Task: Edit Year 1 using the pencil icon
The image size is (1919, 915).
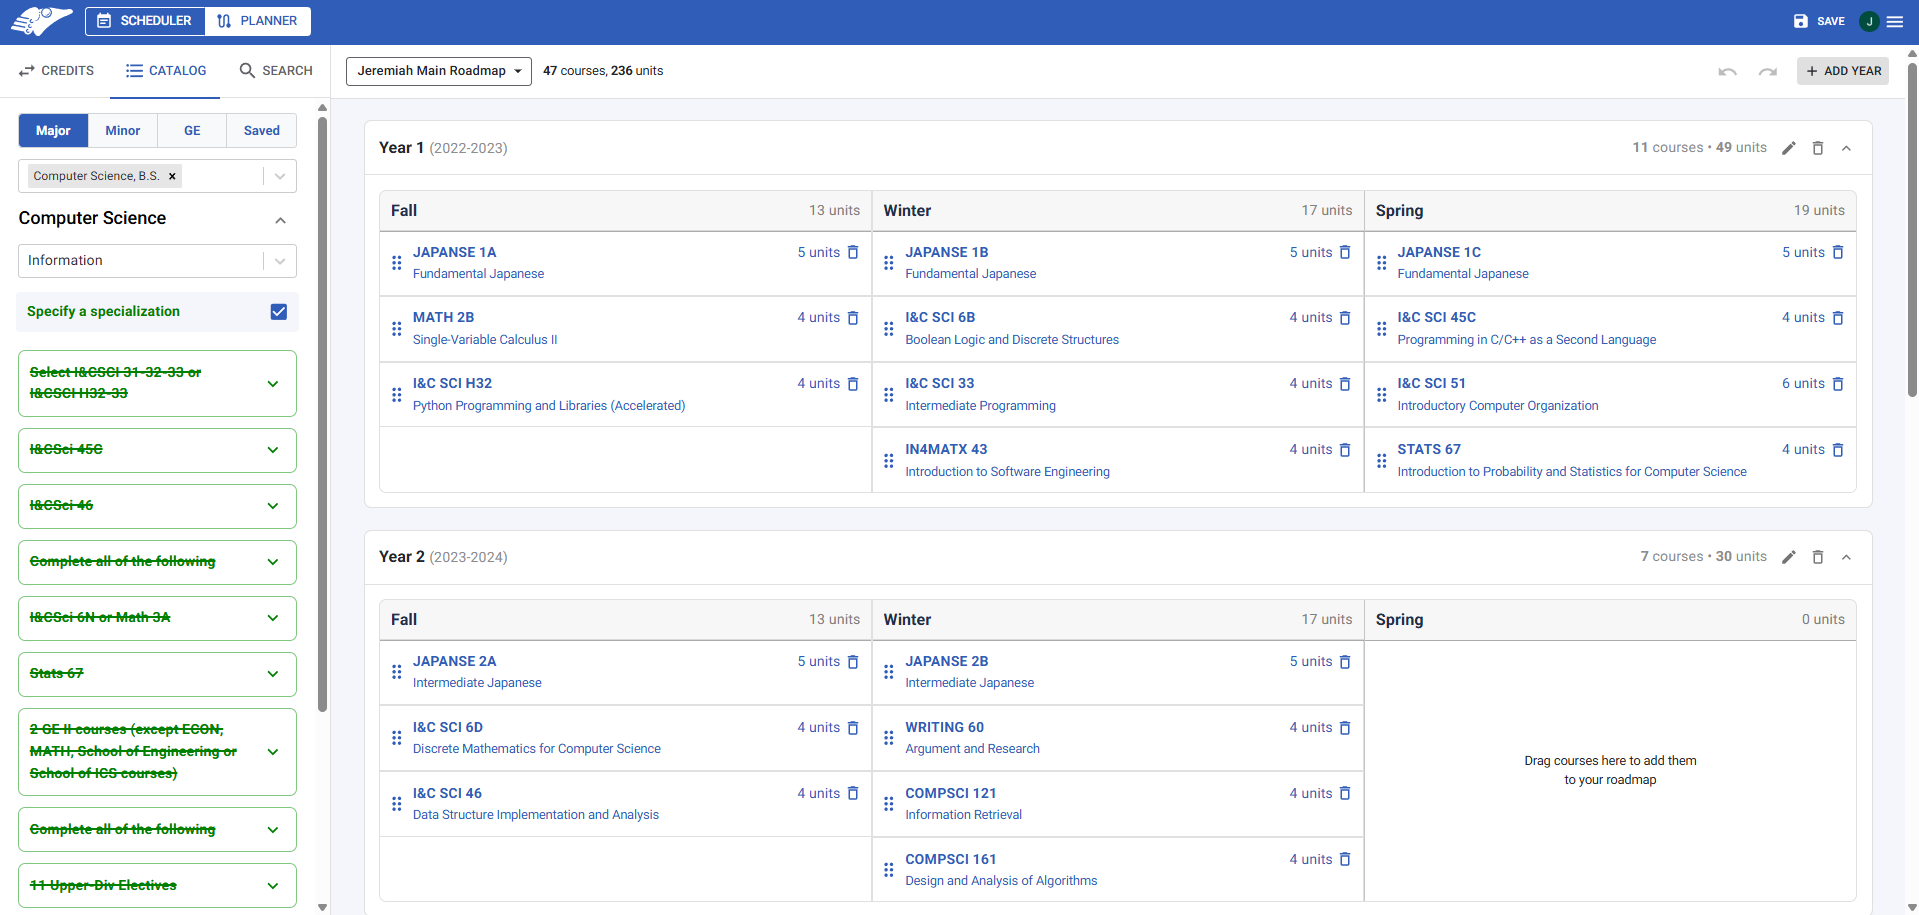Action: 1789,148
